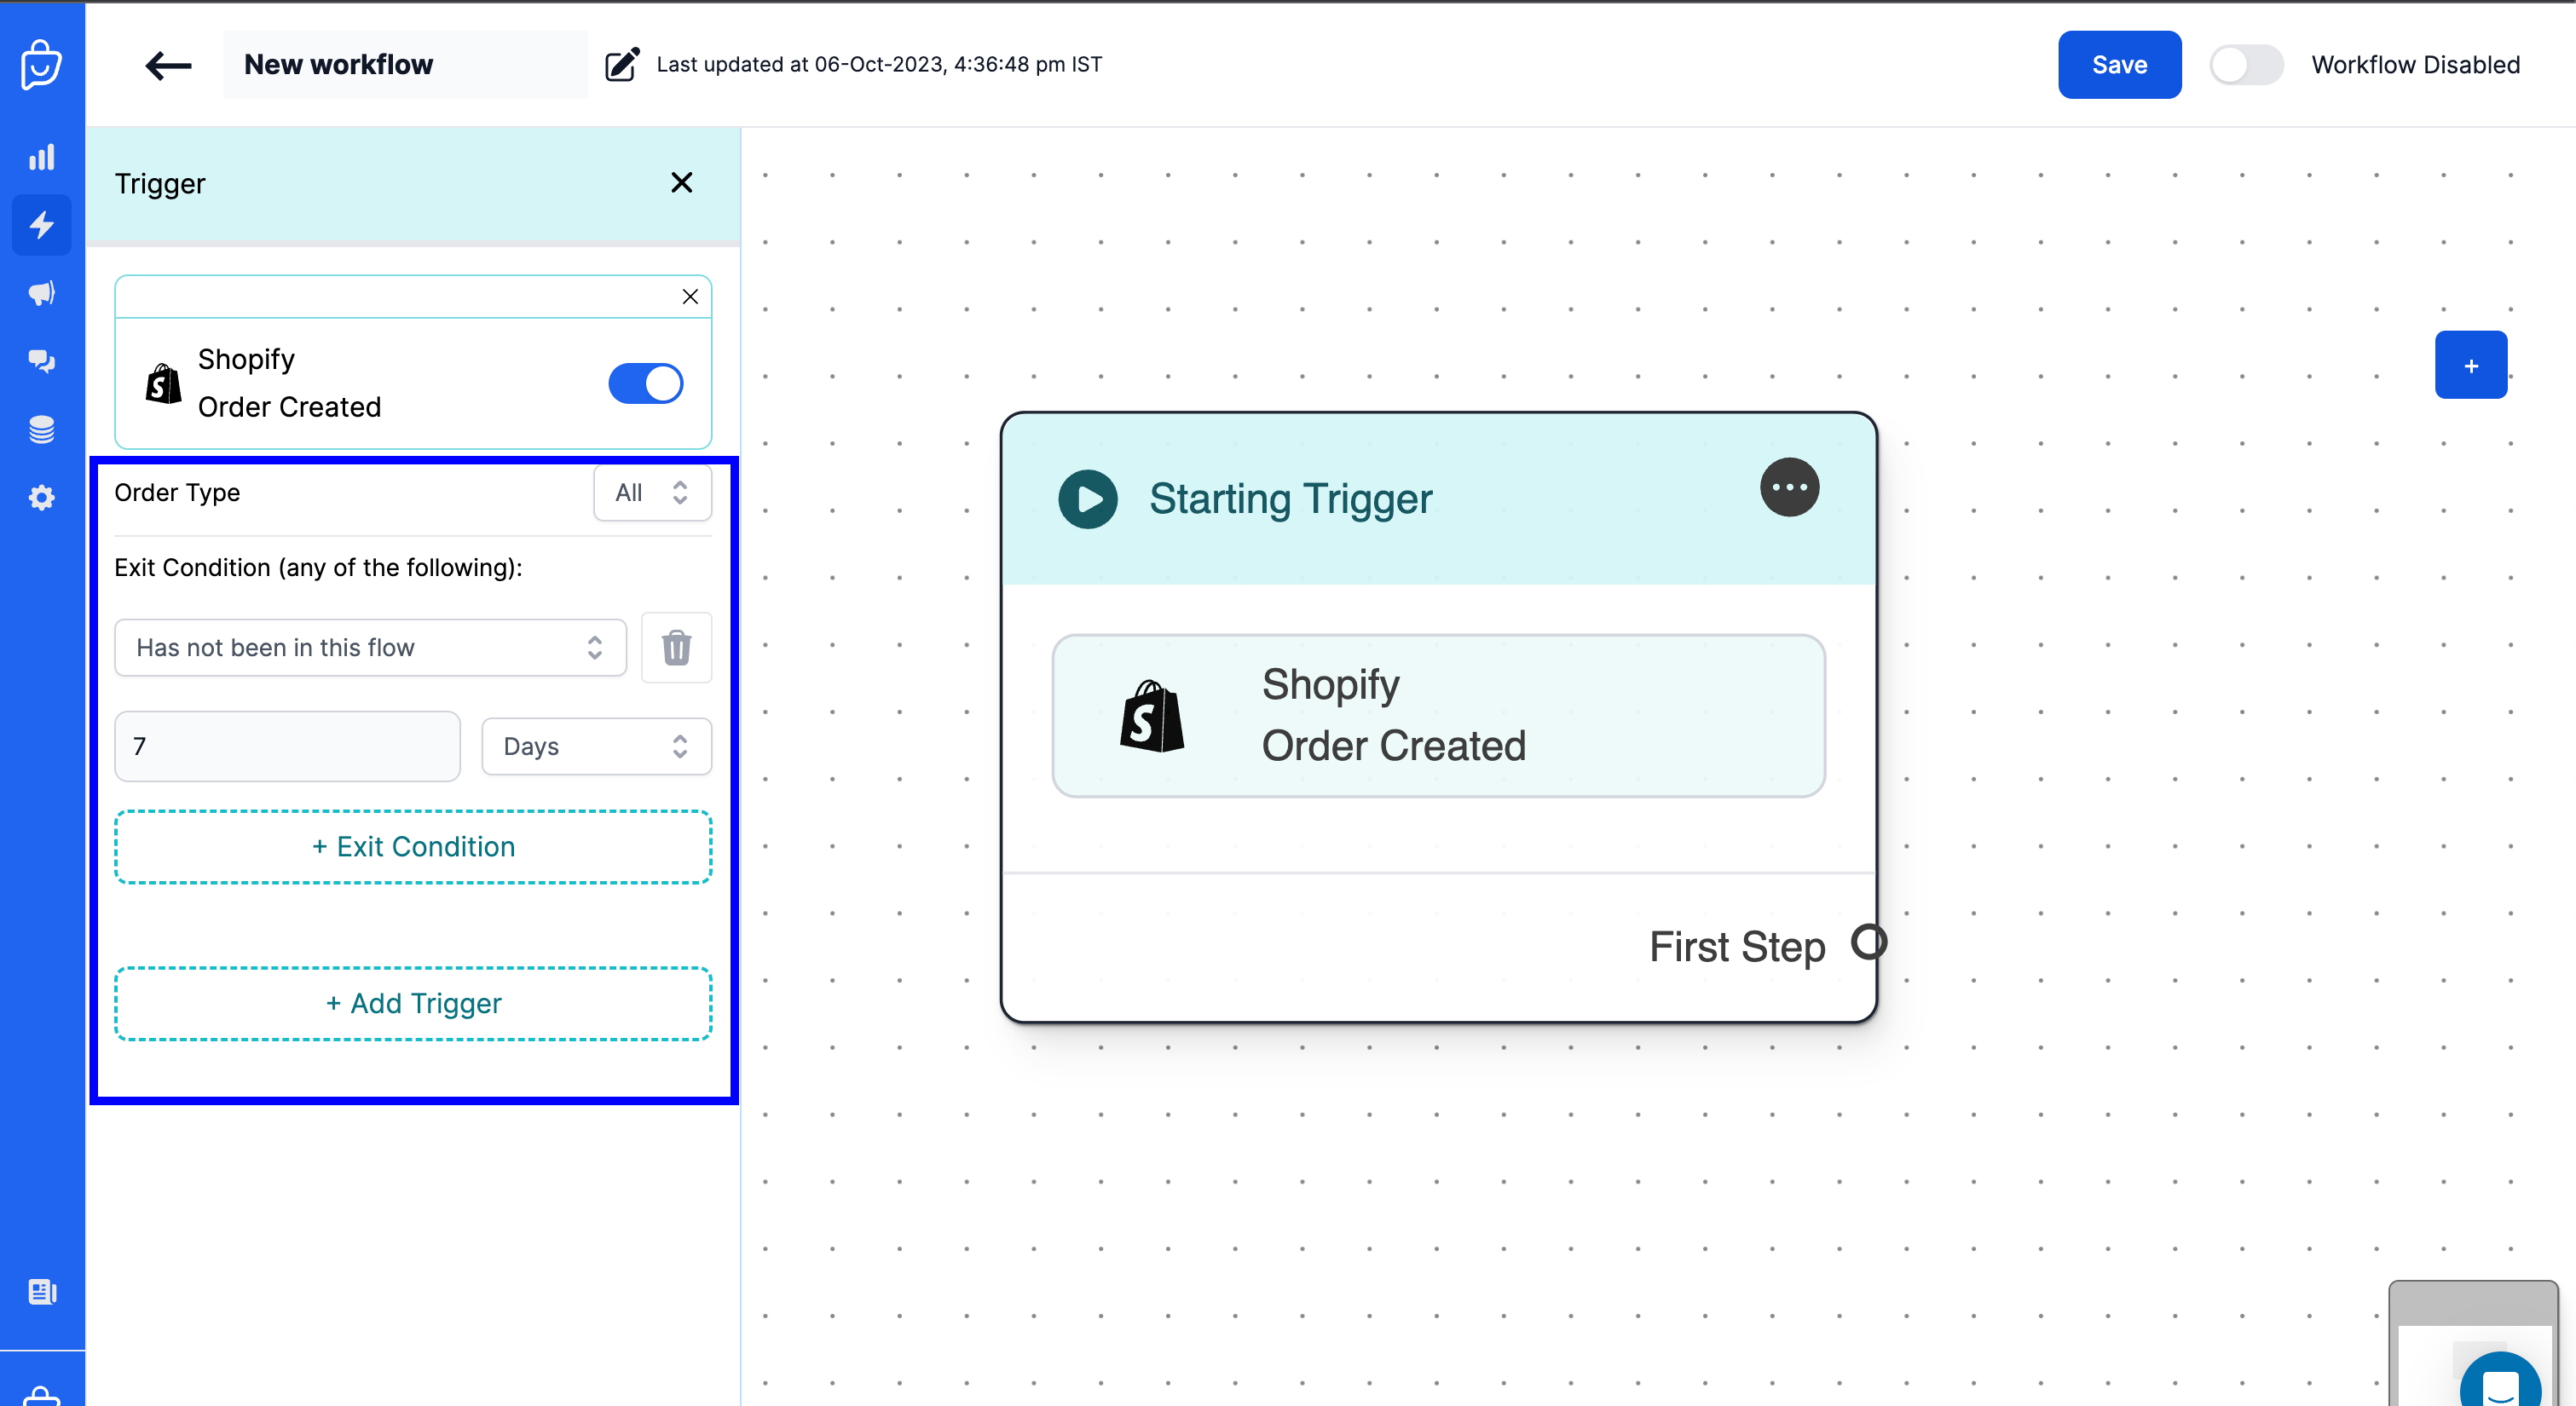
Task: Expand the Order Type dropdown
Action: click(x=651, y=493)
